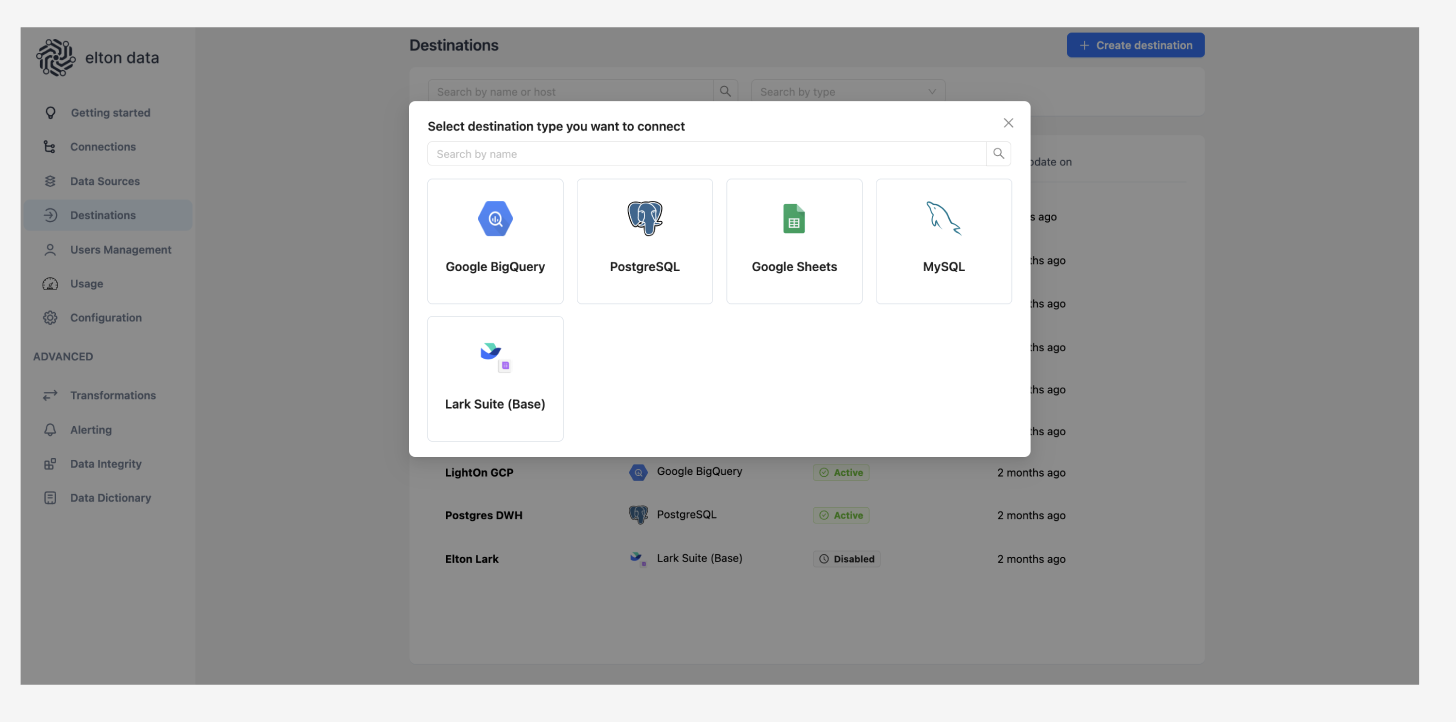Click the Connections sidebar icon

point(50,147)
